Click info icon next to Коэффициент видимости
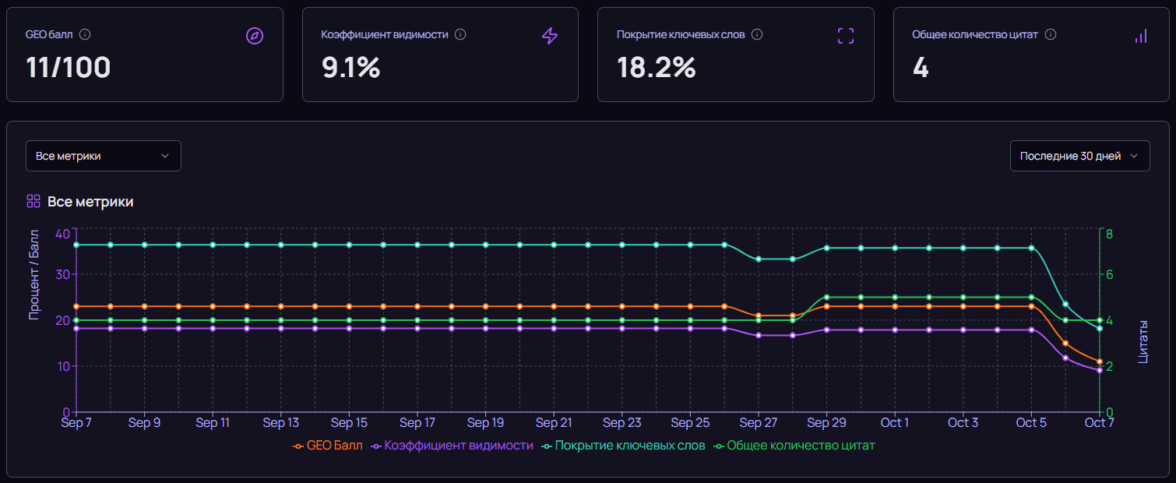The image size is (1176, 483). 460,34
